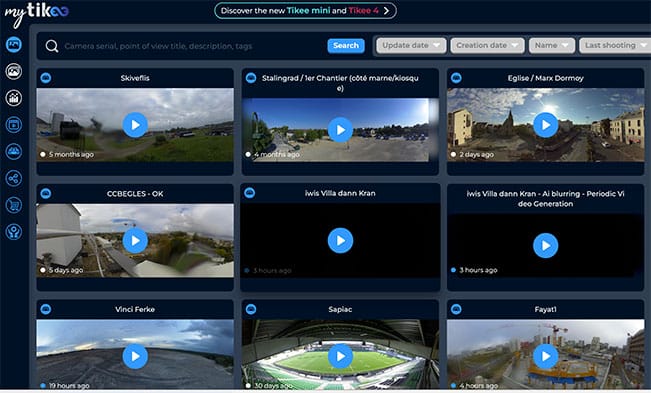Play the Eglise / Marx Dormoy timelapse
This screenshot has width=651, height=393.
pos(546,125)
